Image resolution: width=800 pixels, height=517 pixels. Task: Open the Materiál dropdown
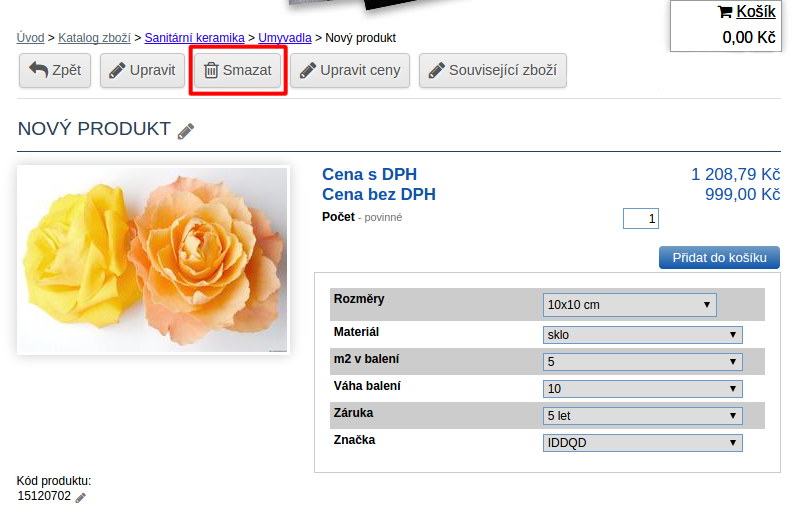(x=642, y=335)
